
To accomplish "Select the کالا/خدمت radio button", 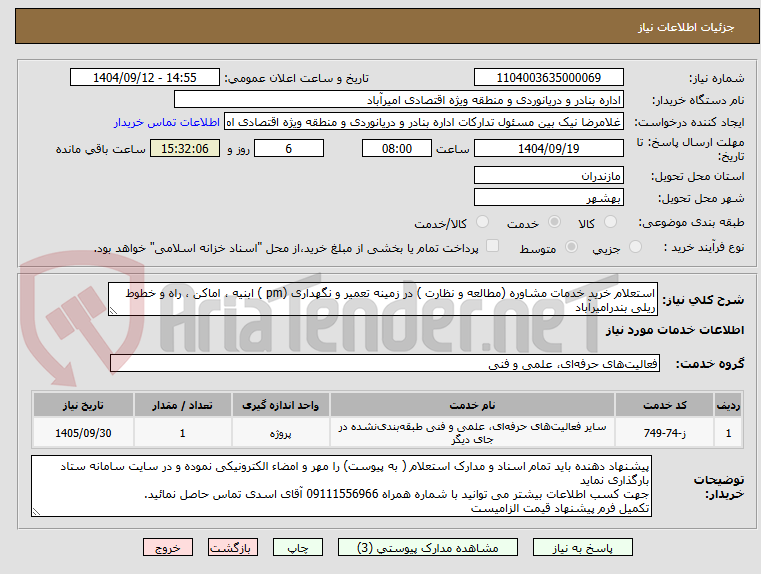I will 482,222.
